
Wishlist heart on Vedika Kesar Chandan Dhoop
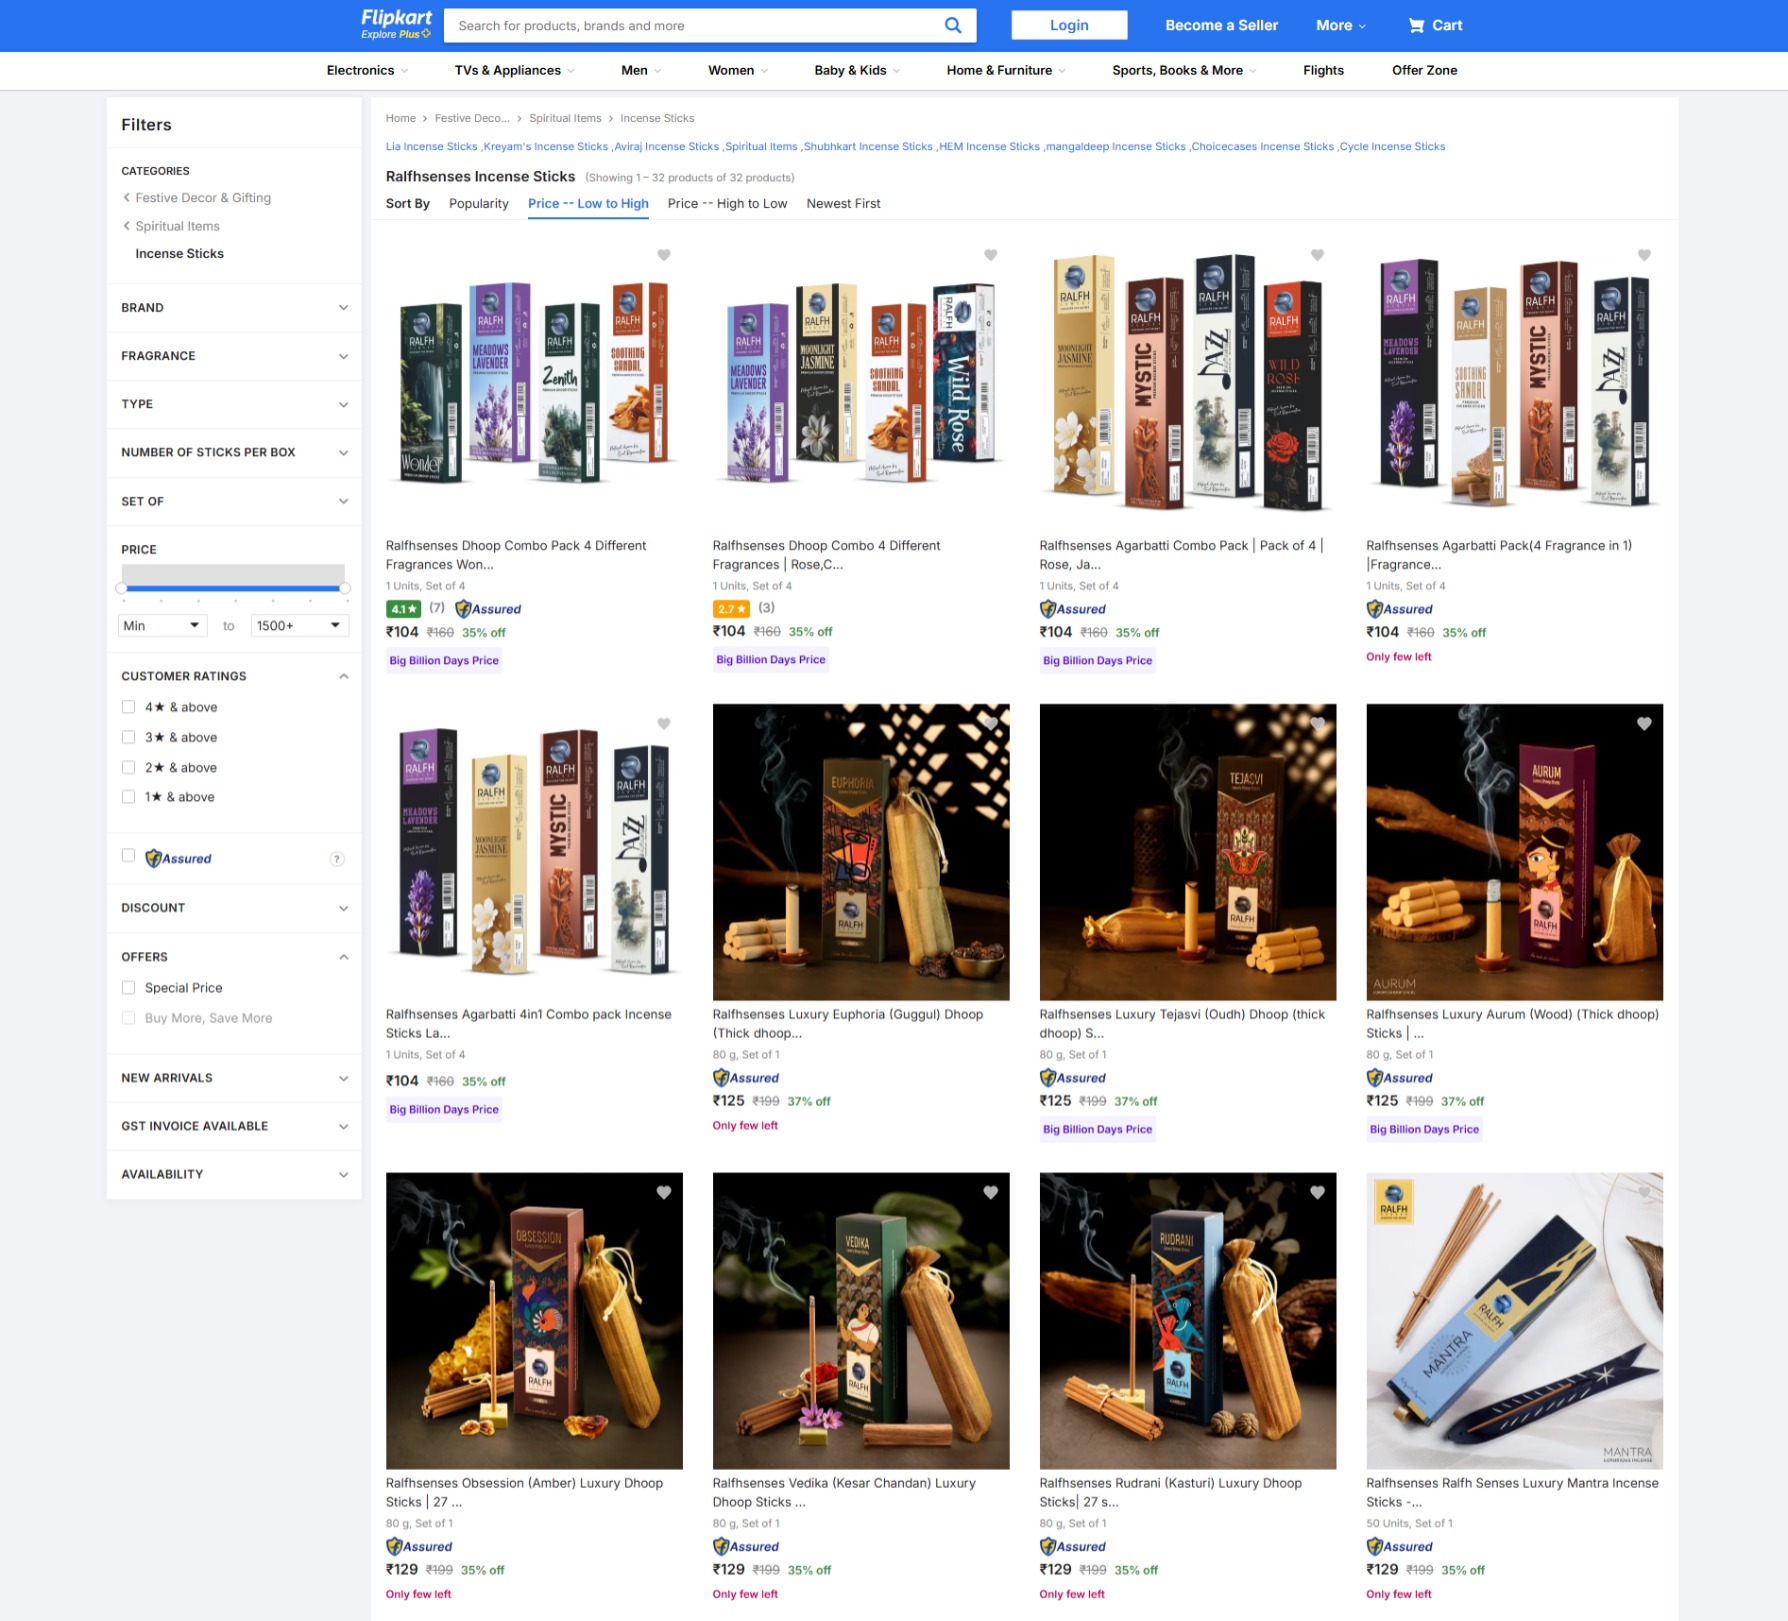(x=991, y=1192)
